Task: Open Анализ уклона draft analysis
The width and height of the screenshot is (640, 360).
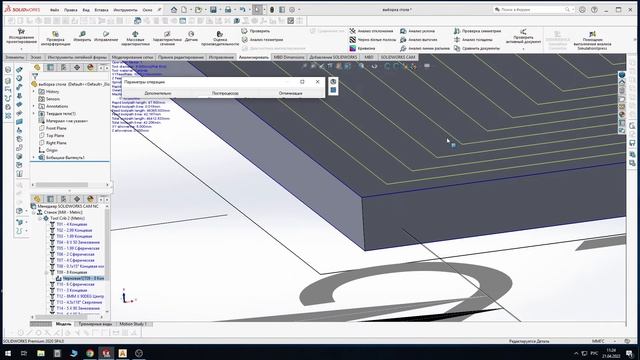Action: [417, 31]
